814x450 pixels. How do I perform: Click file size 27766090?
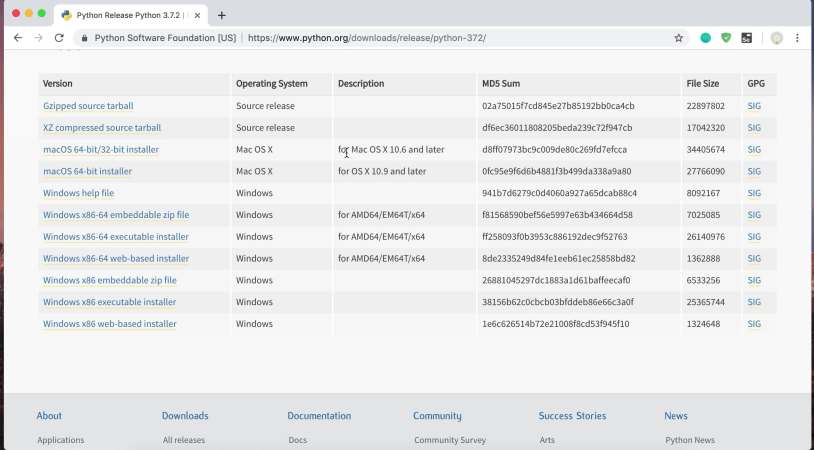(706, 171)
